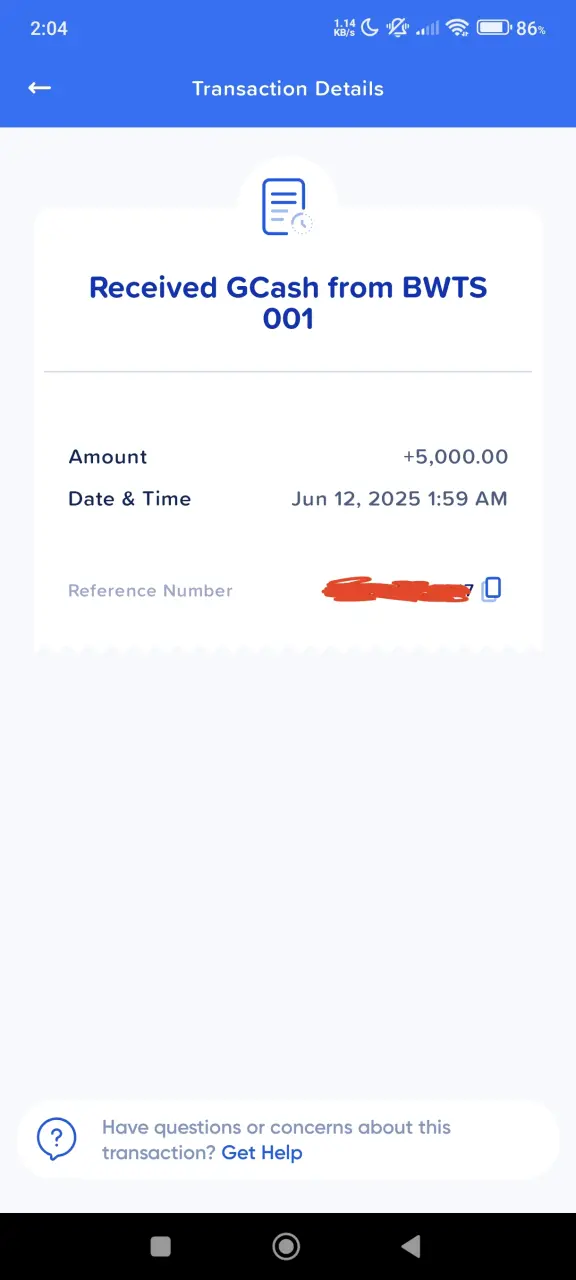The height and width of the screenshot is (1280, 576).
Task: Open the Get Help link
Action: click(x=262, y=1153)
